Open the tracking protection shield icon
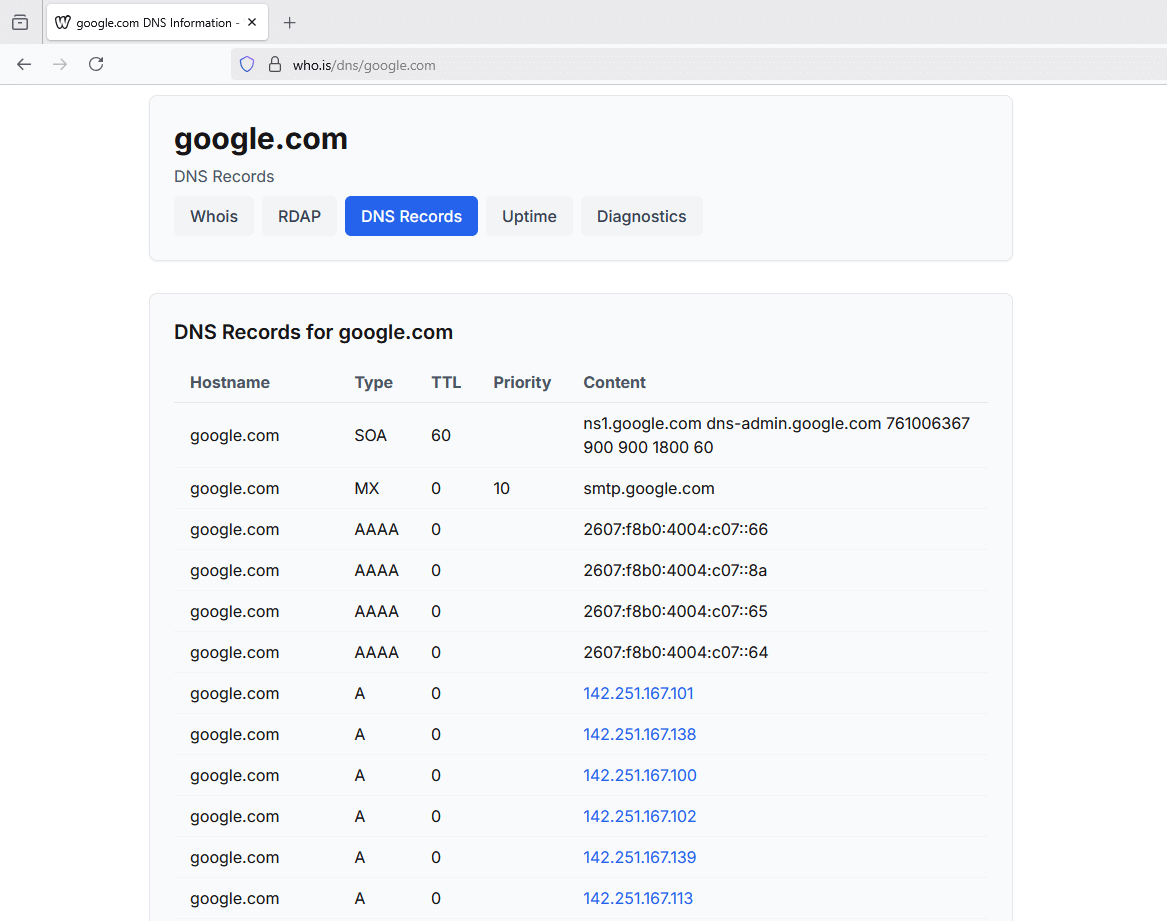This screenshot has height=921, width=1167. [x=247, y=65]
